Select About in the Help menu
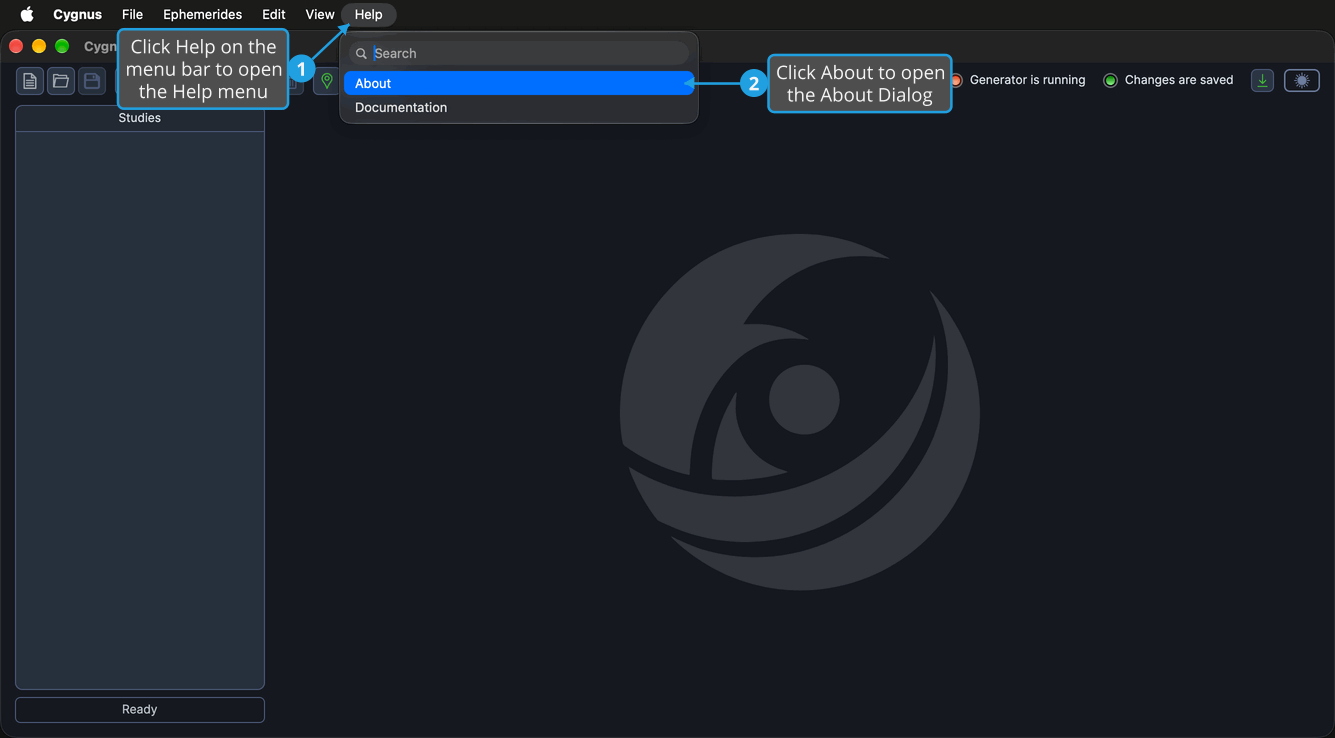This screenshot has width=1335, height=738. click(519, 83)
